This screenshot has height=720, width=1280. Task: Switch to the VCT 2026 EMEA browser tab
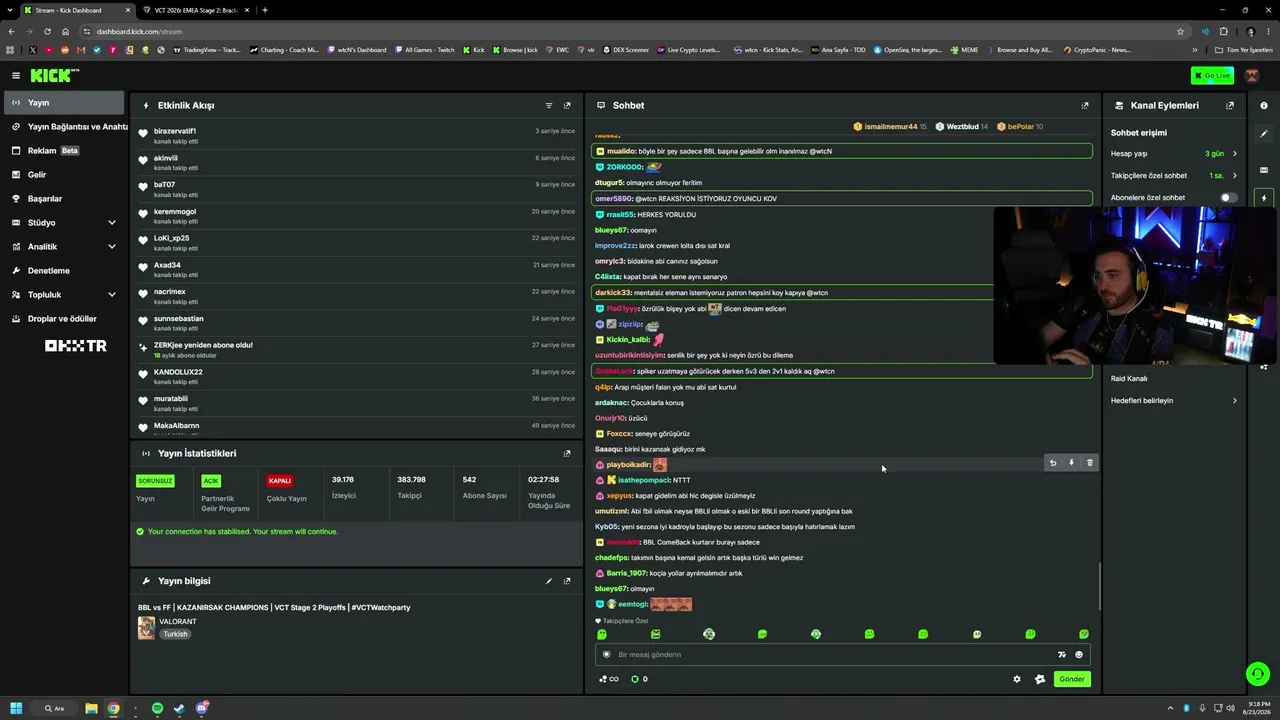pos(196,10)
